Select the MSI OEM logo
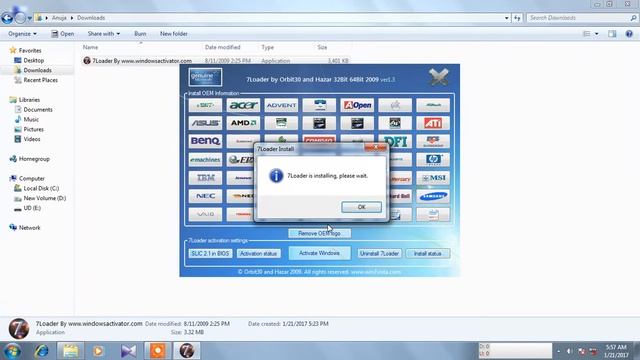 [433, 178]
